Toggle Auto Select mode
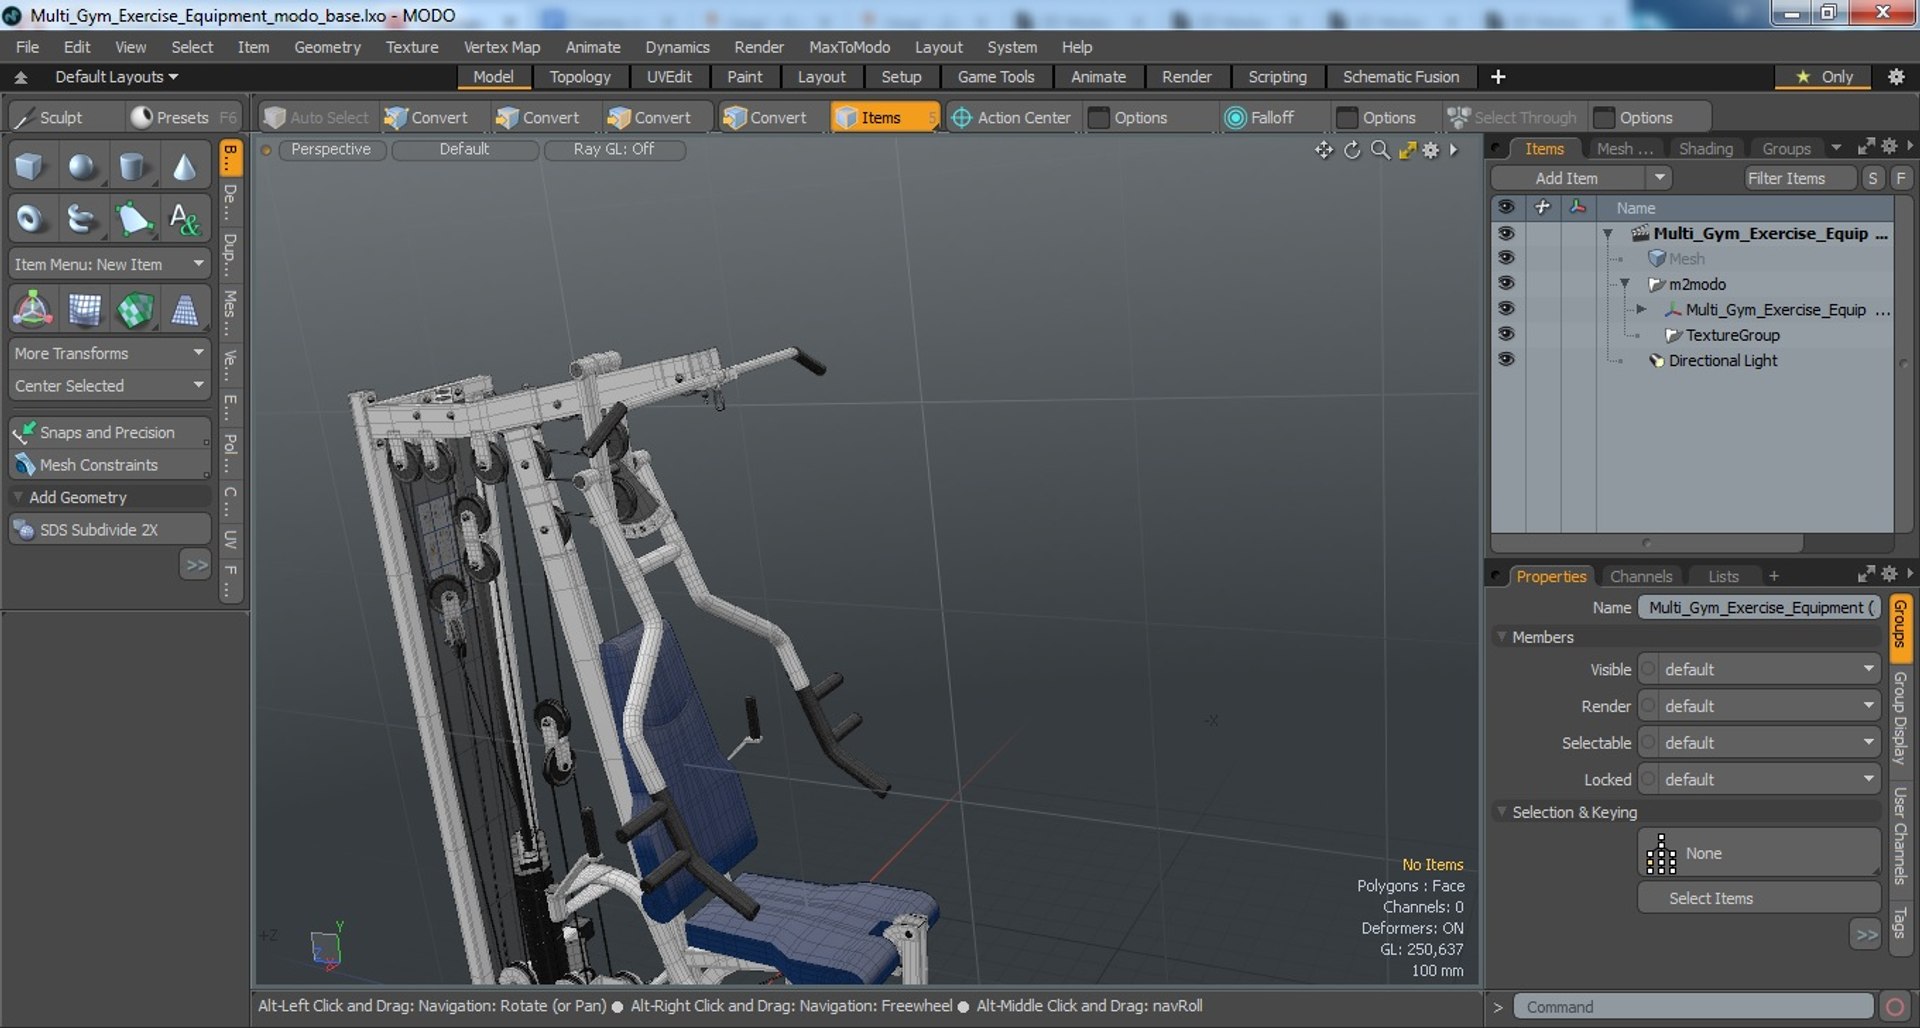Viewport: 1920px width, 1028px height. coord(317,117)
